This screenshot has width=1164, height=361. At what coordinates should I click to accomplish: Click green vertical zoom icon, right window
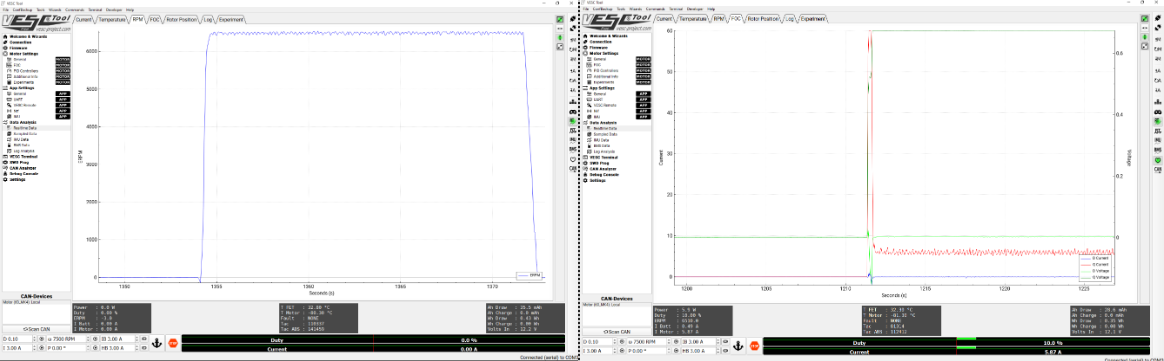coord(1144,36)
